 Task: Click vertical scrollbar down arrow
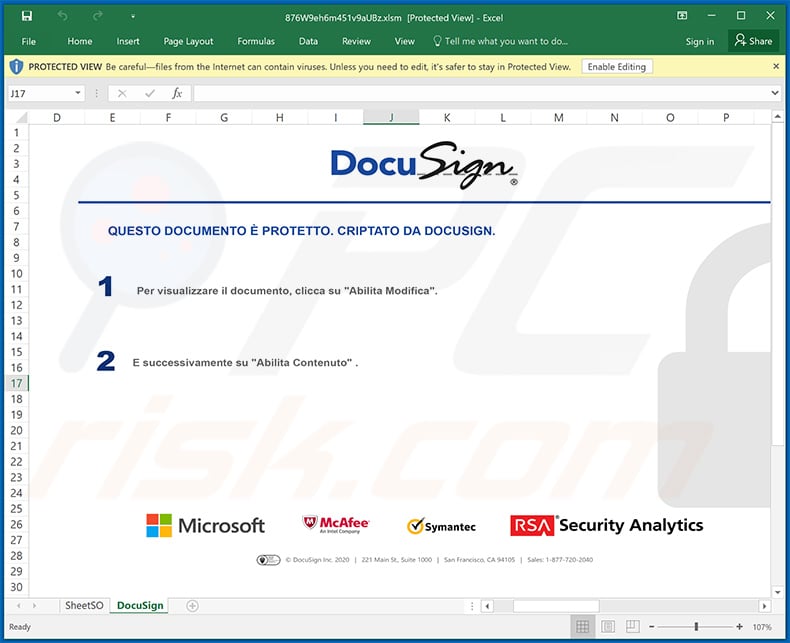pyautogui.click(x=778, y=592)
